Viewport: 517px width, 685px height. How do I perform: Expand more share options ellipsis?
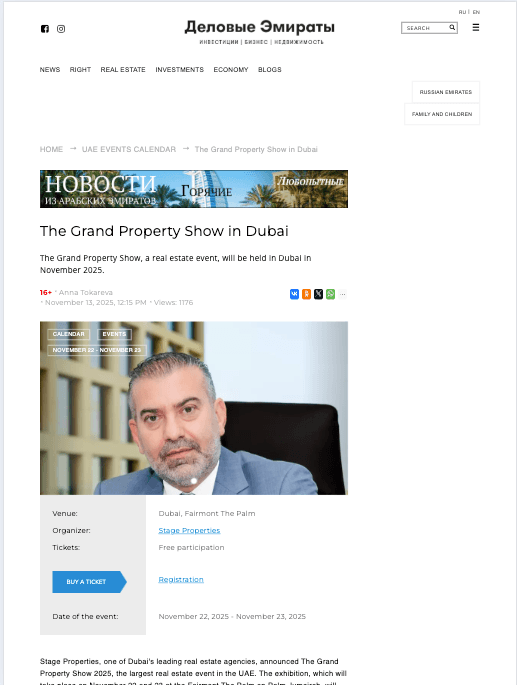click(343, 294)
